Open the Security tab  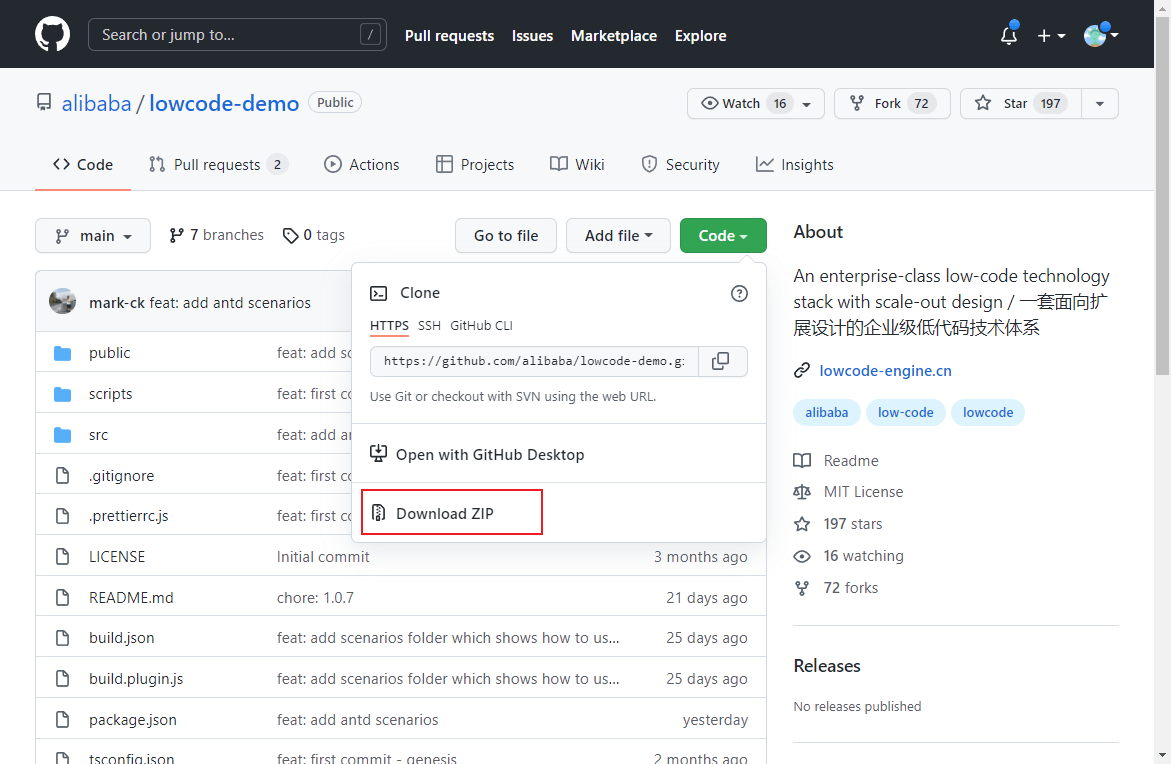680,164
